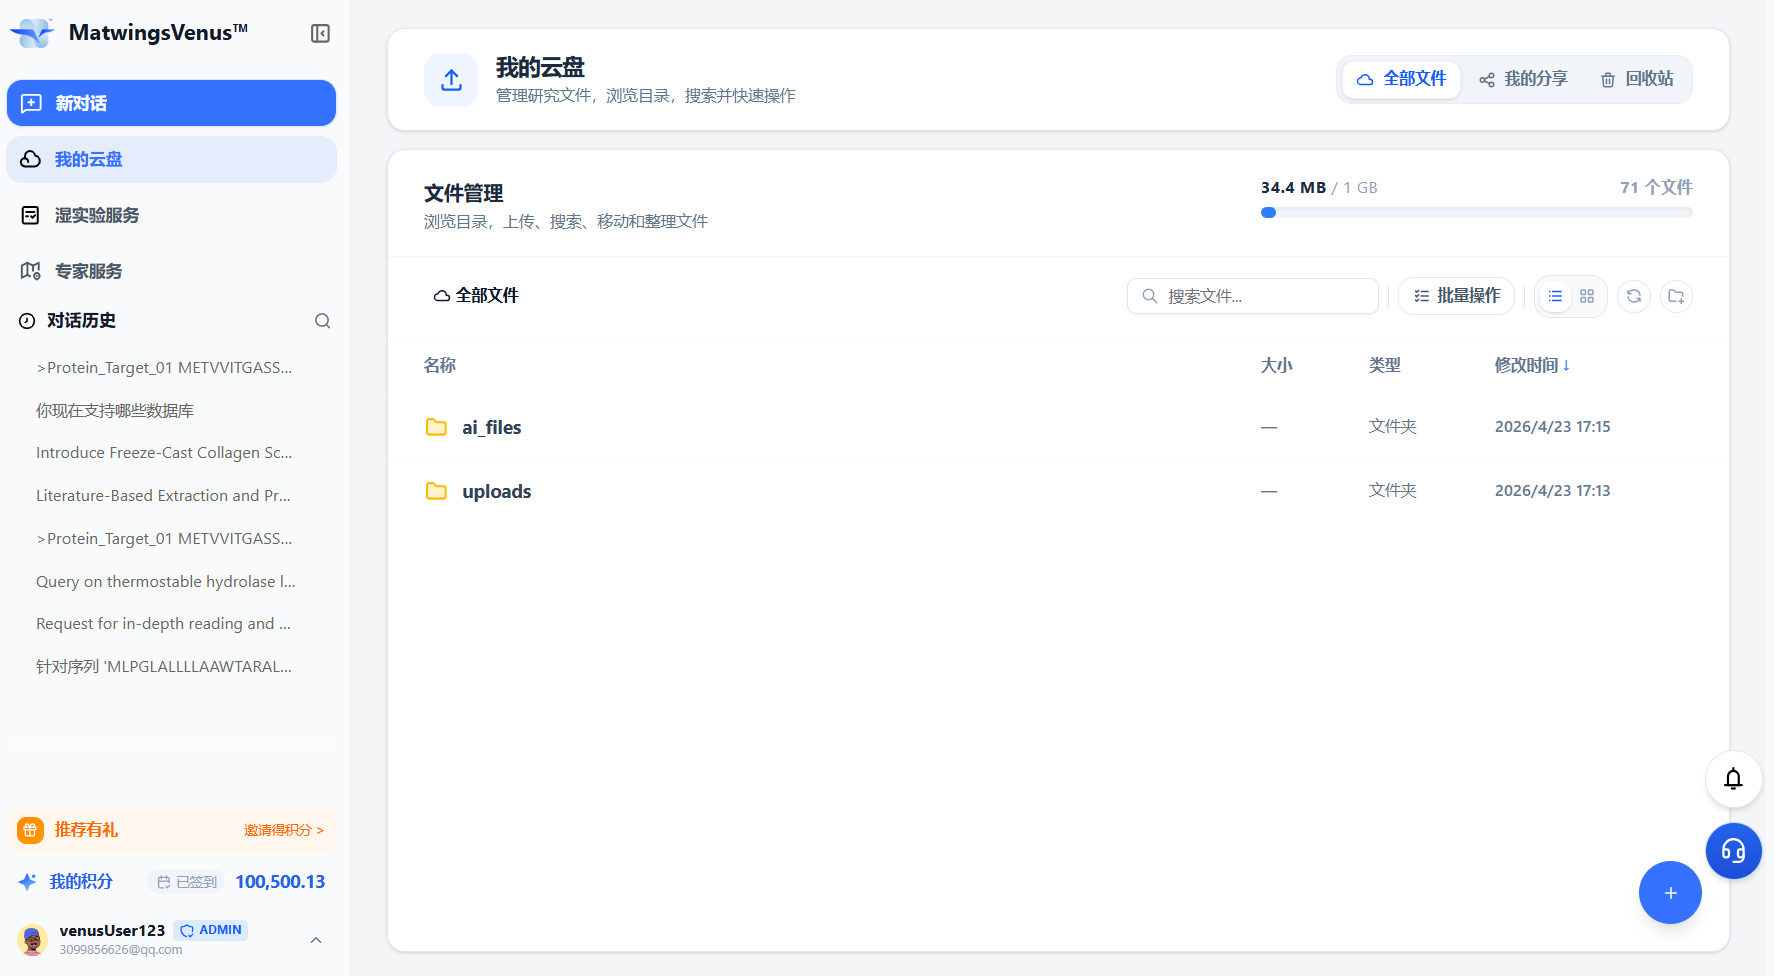
Task: Switch to grid view
Action: (1587, 296)
